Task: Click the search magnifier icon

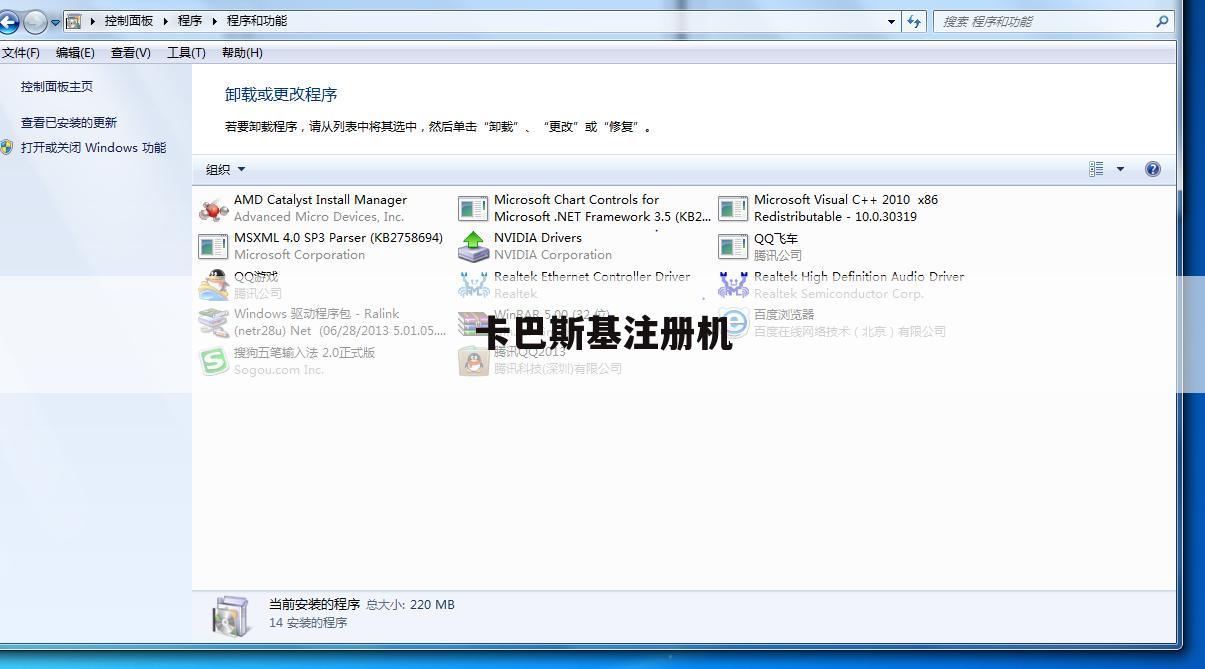Action: coord(1162,21)
